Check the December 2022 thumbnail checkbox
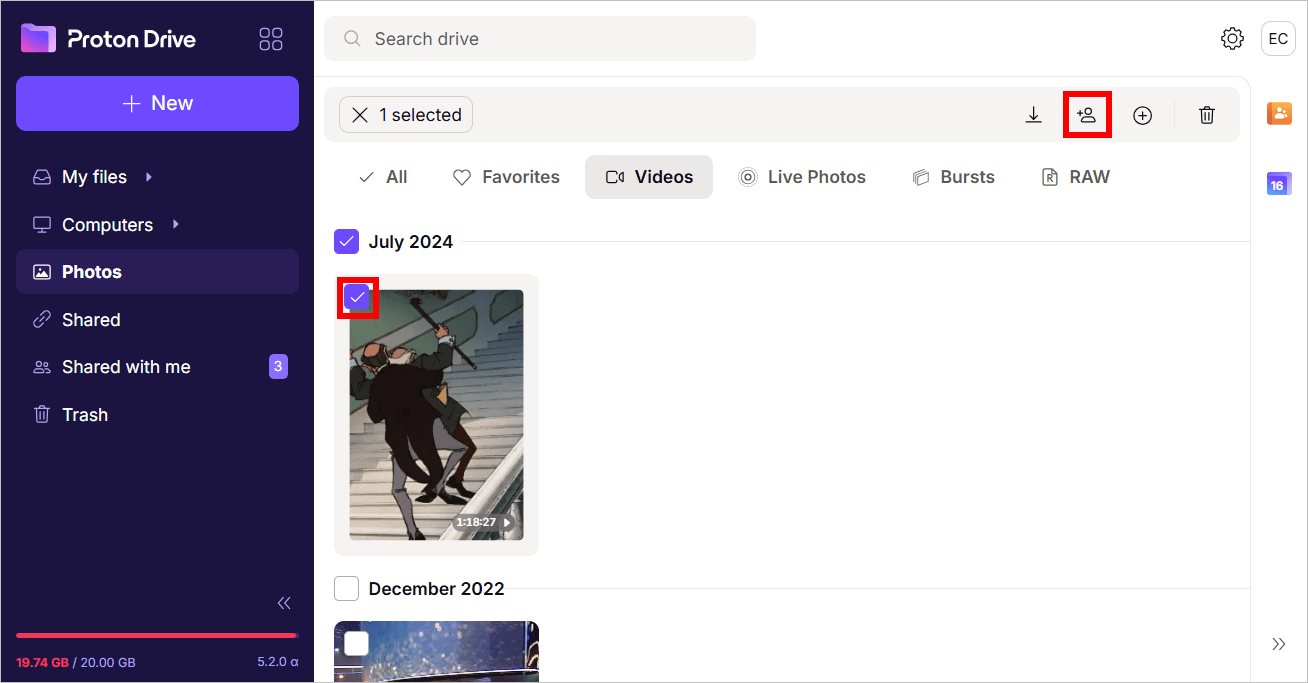Image resolution: width=1308 pixels, height=683 pixels. coord(357,644)
